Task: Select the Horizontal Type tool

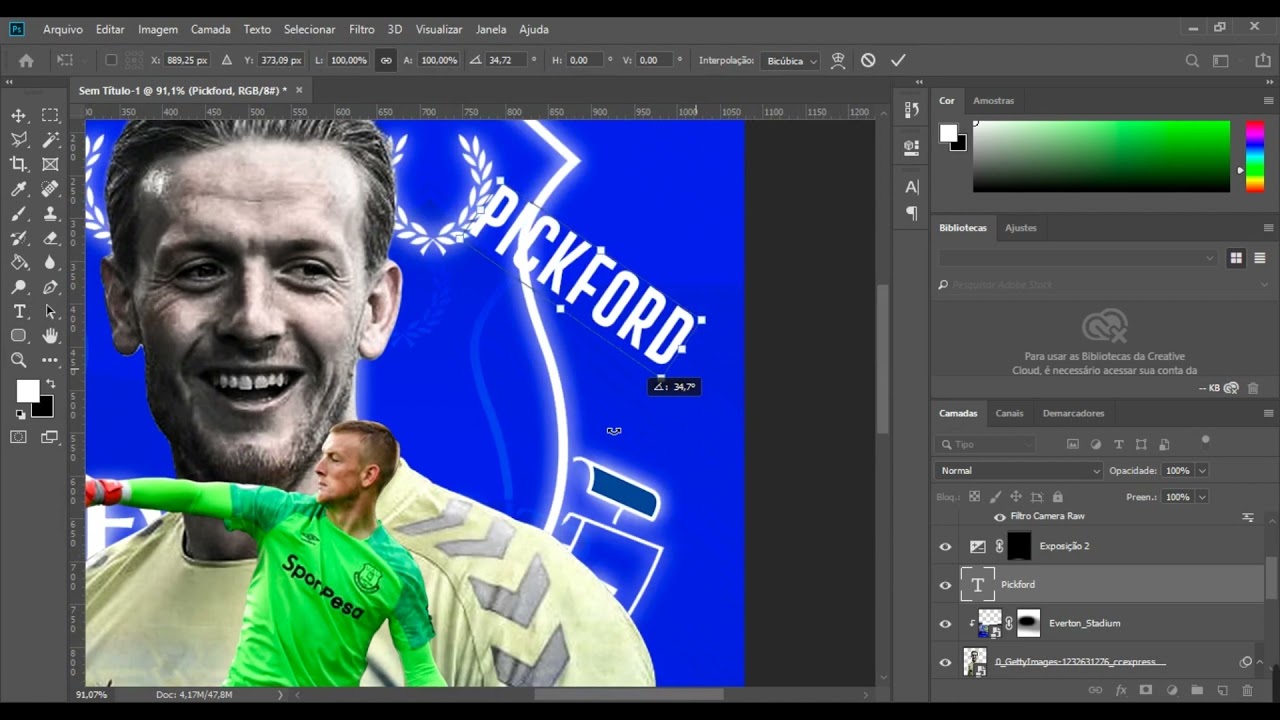Action: click(19, 311)
